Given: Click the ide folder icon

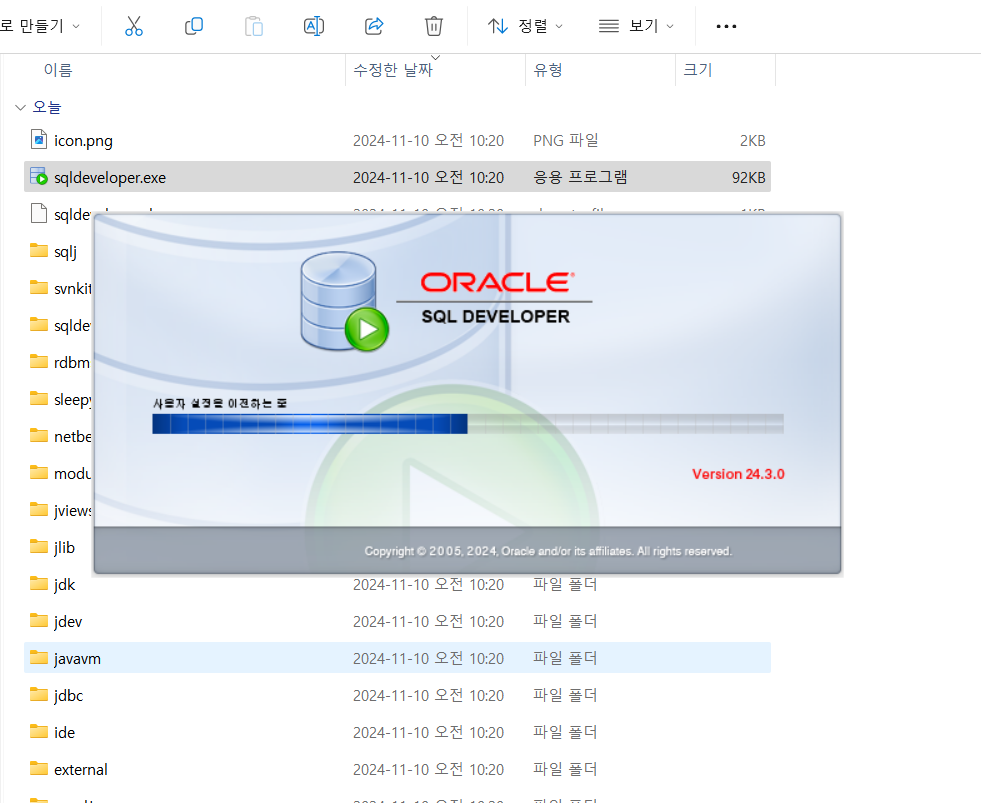Looking at the screenshot, I should 39,731.
